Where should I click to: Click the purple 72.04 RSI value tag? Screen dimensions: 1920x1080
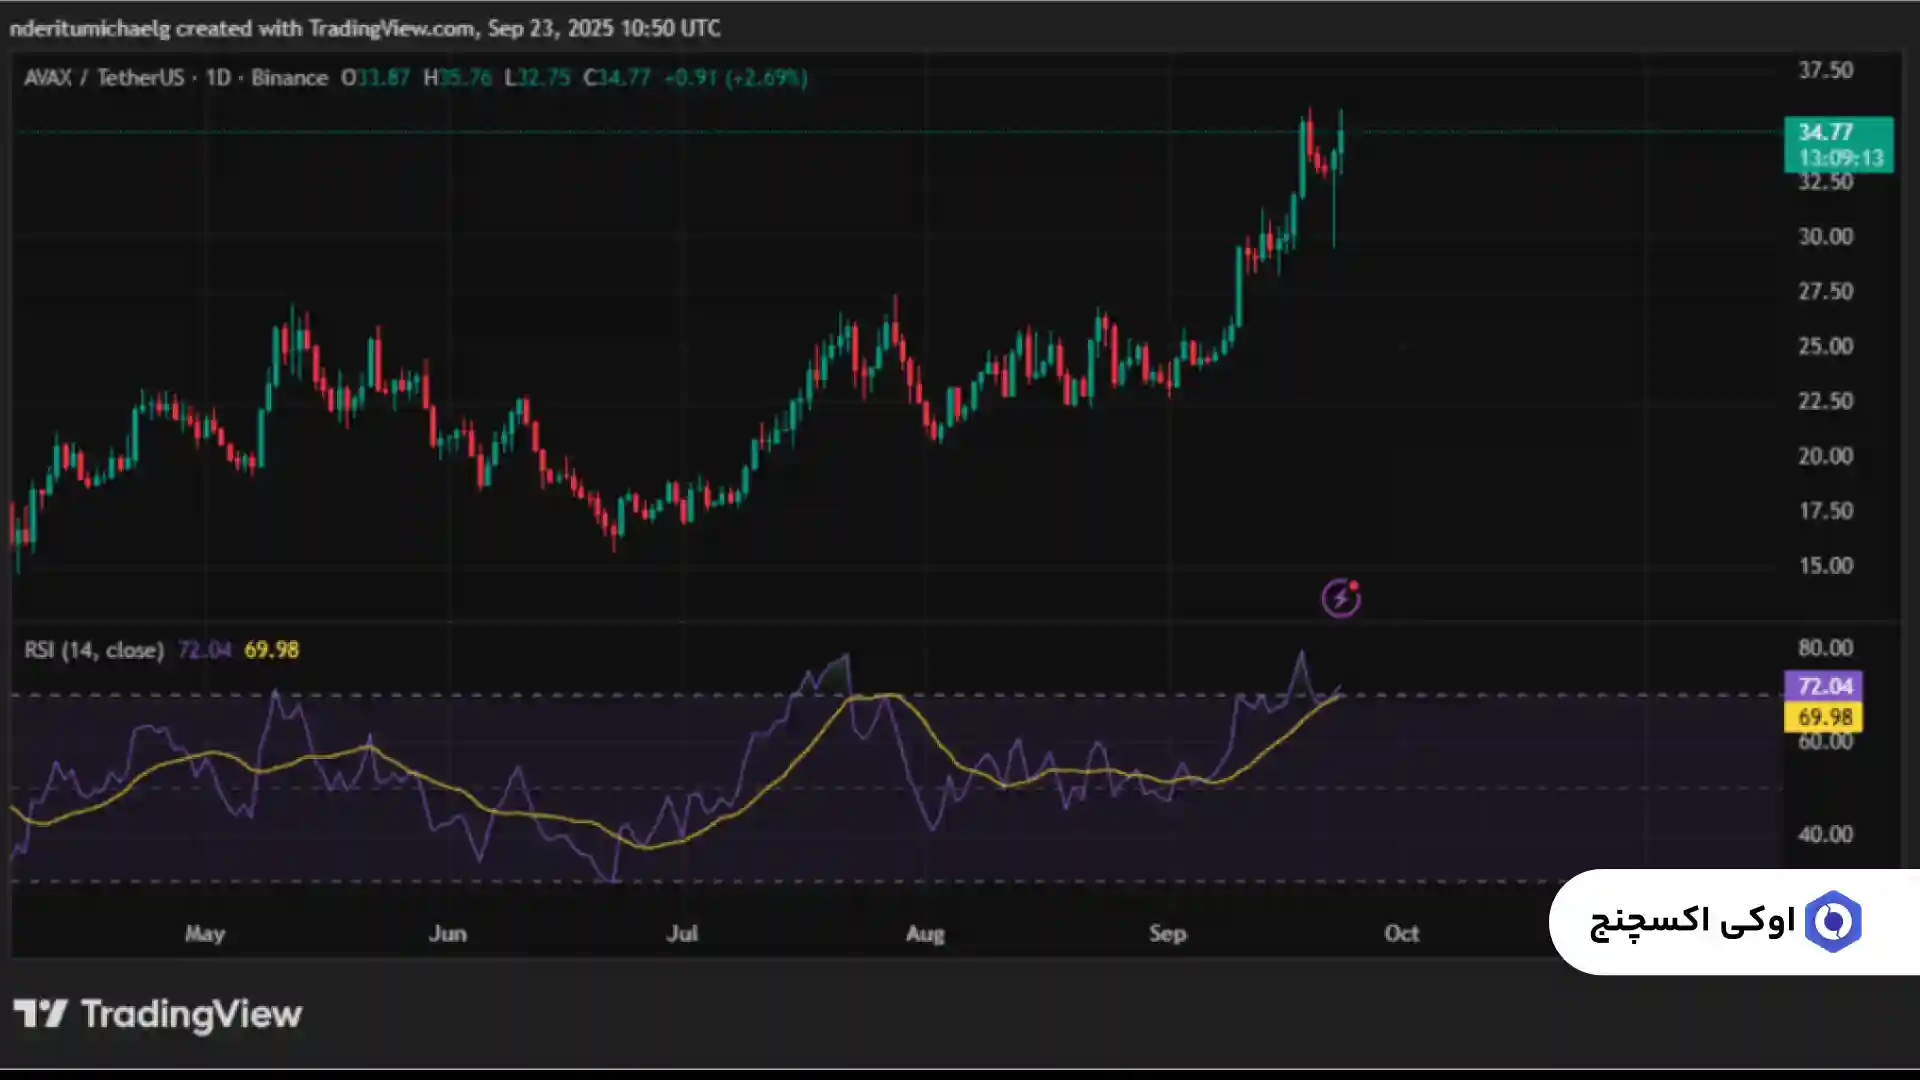1823,686
